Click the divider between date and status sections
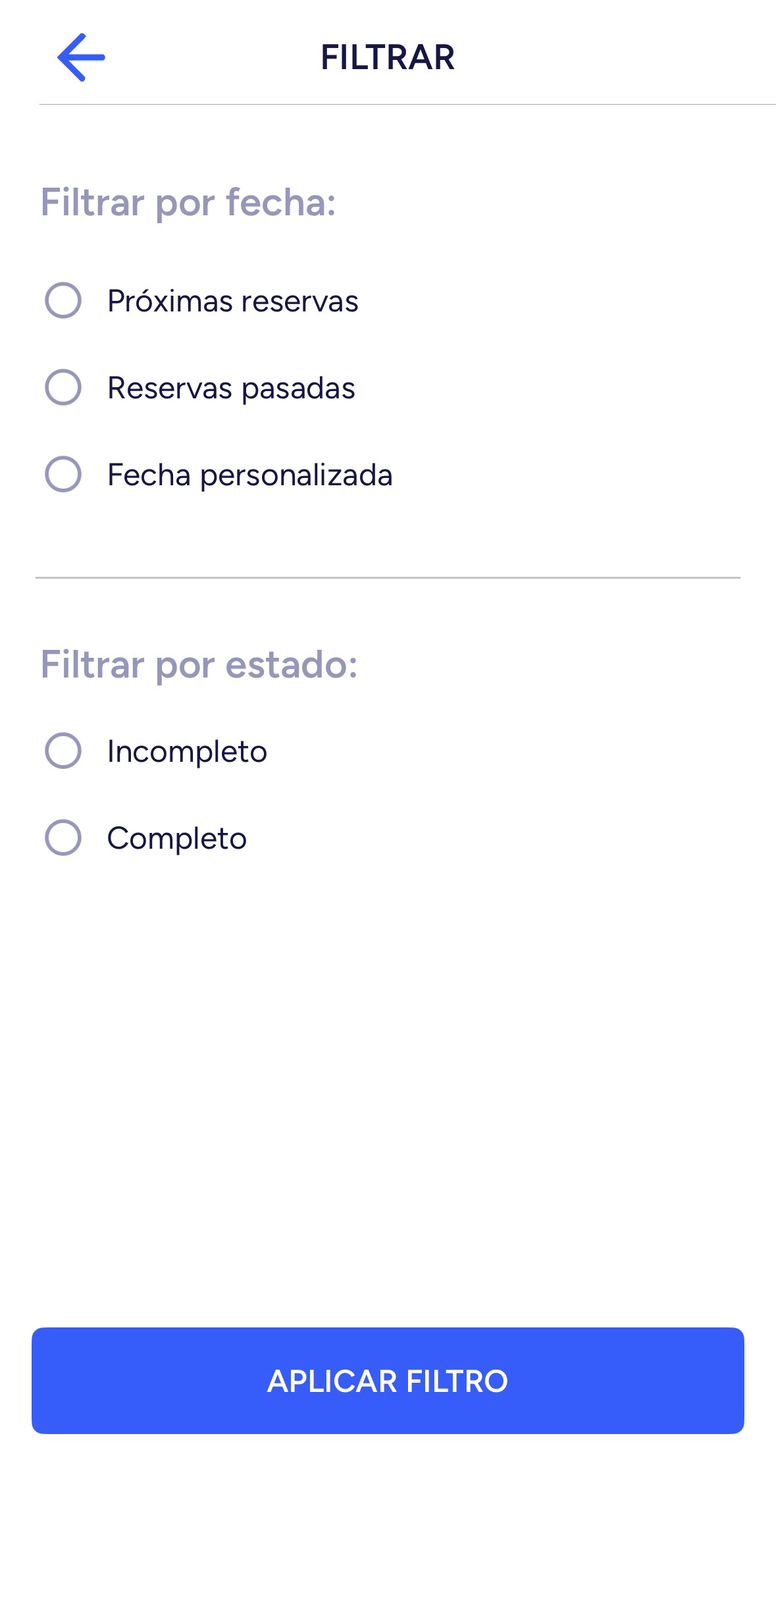The image size is (776, 1600). pos(388,578)
